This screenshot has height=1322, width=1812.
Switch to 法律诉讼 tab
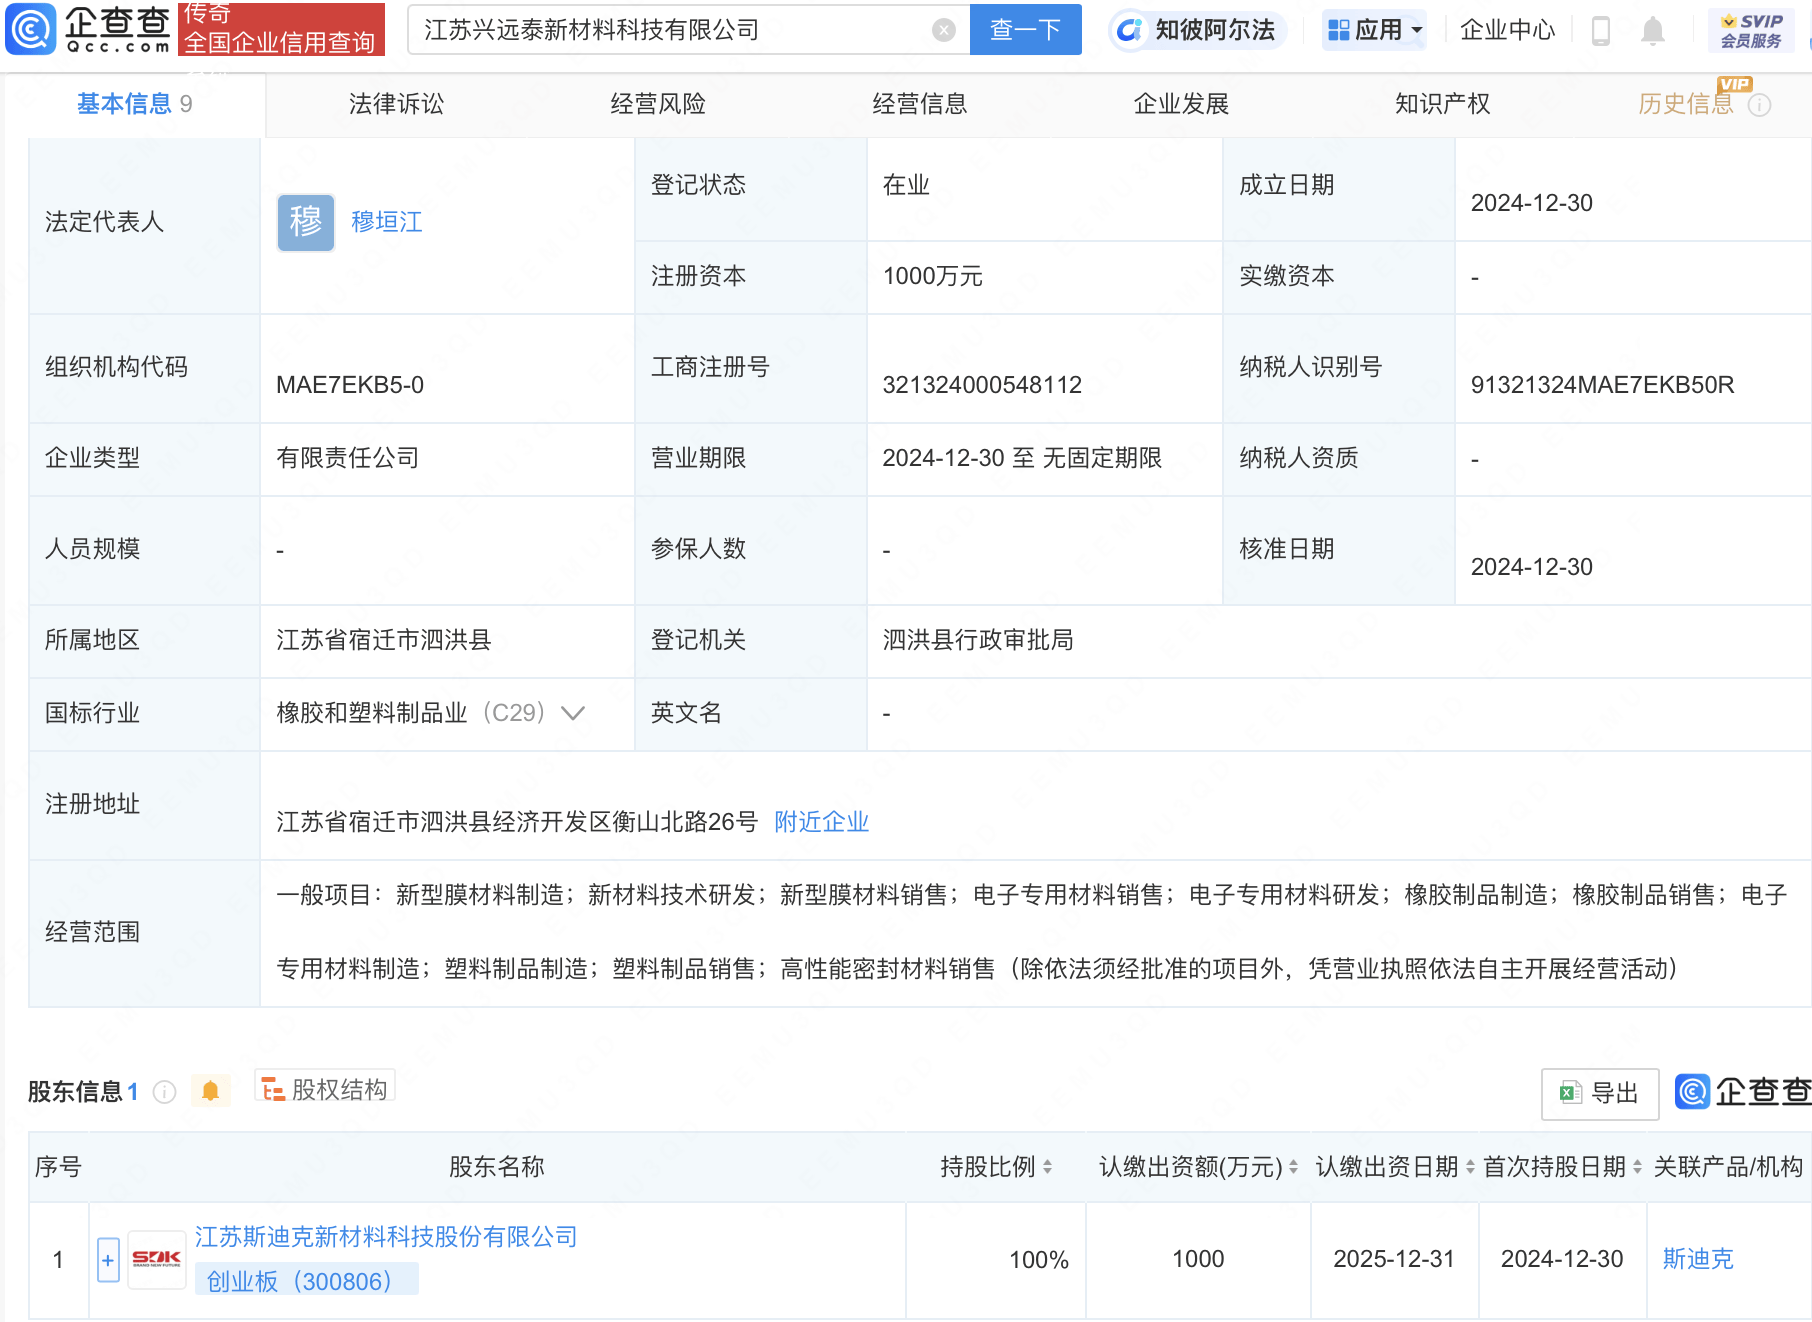[x=396, y=104]
